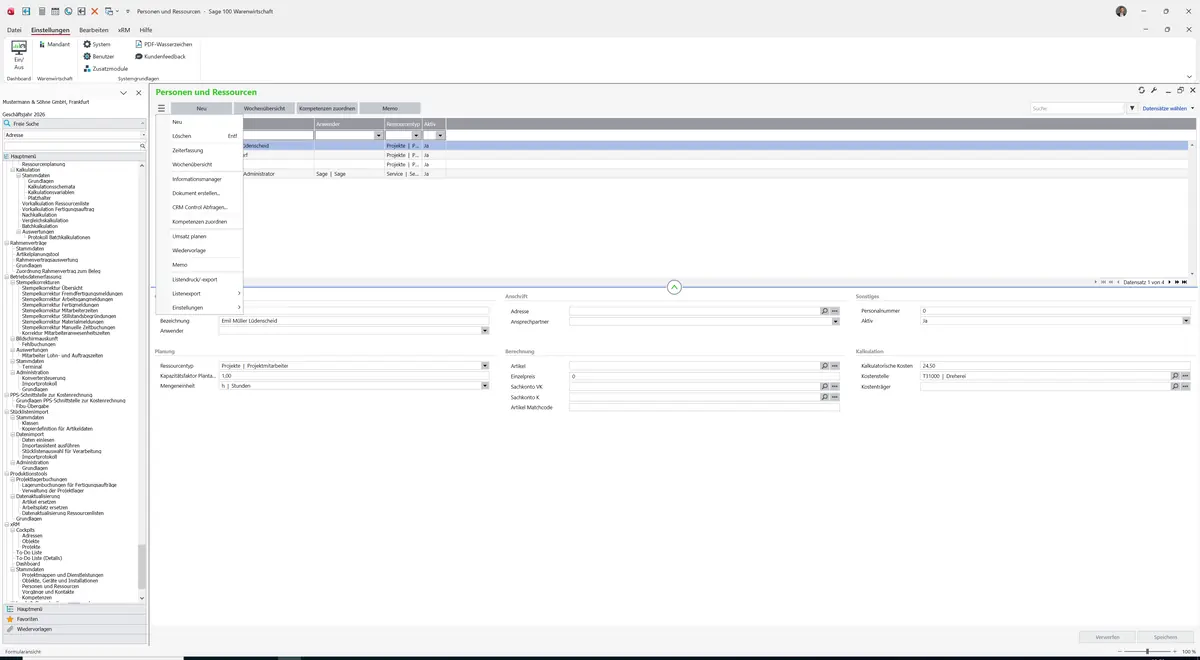1200x660 pixels.
Task: Expand the Datensätze wählen dropdown
Action: pyautogui.click(x=1168, y=108)
